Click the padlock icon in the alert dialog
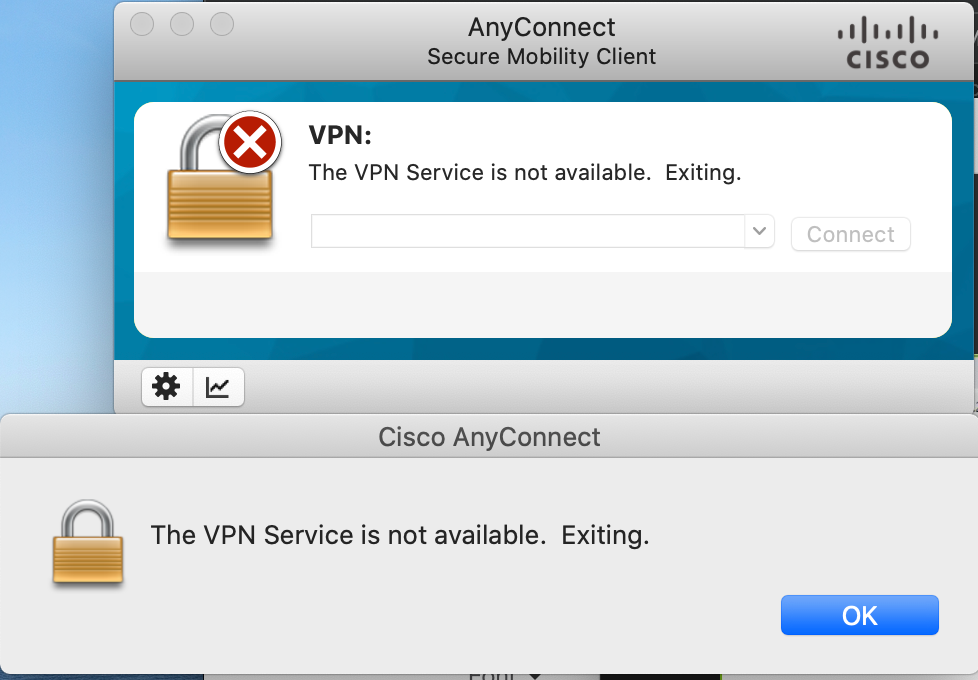The width and height of the screenshot is (978, 680). point(87,542)
